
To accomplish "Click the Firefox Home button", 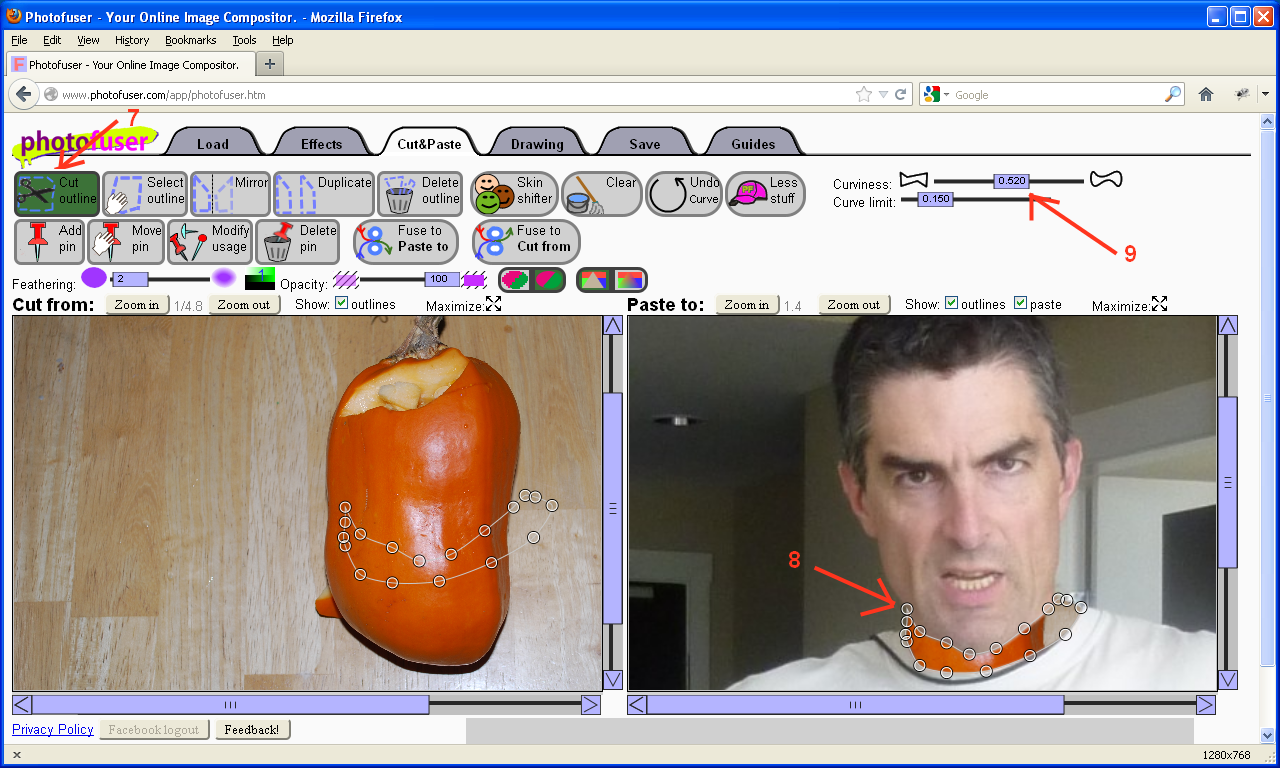I will pos(1206,94).
